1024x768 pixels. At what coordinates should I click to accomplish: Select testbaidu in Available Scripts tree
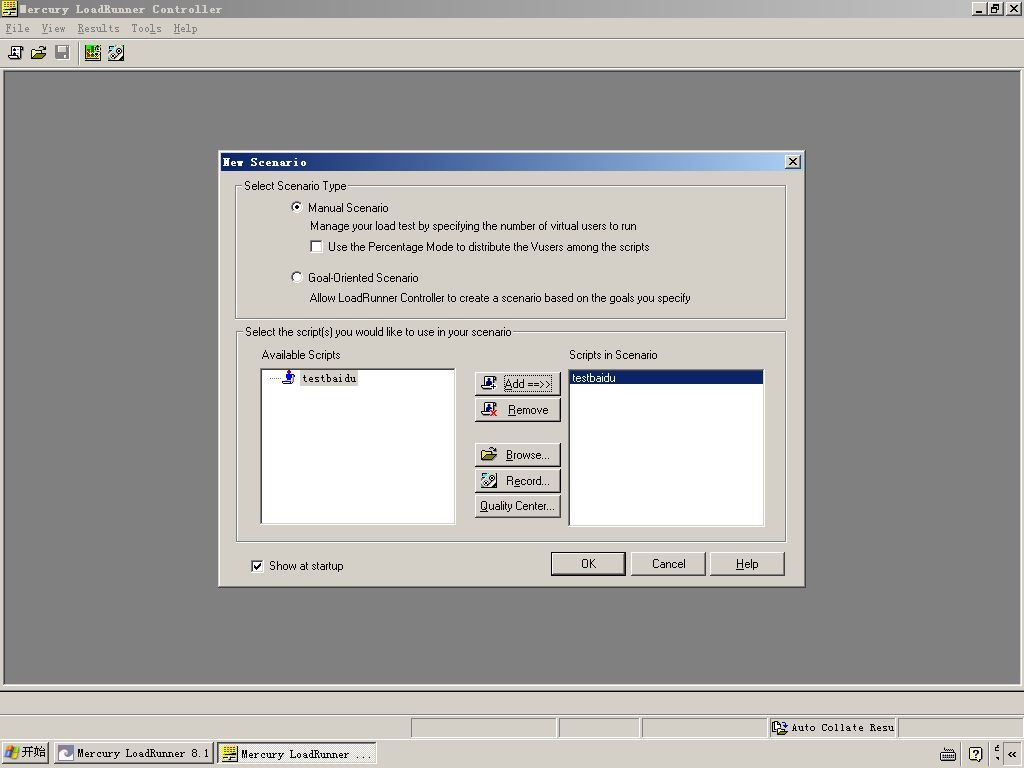tap(329, 378)
